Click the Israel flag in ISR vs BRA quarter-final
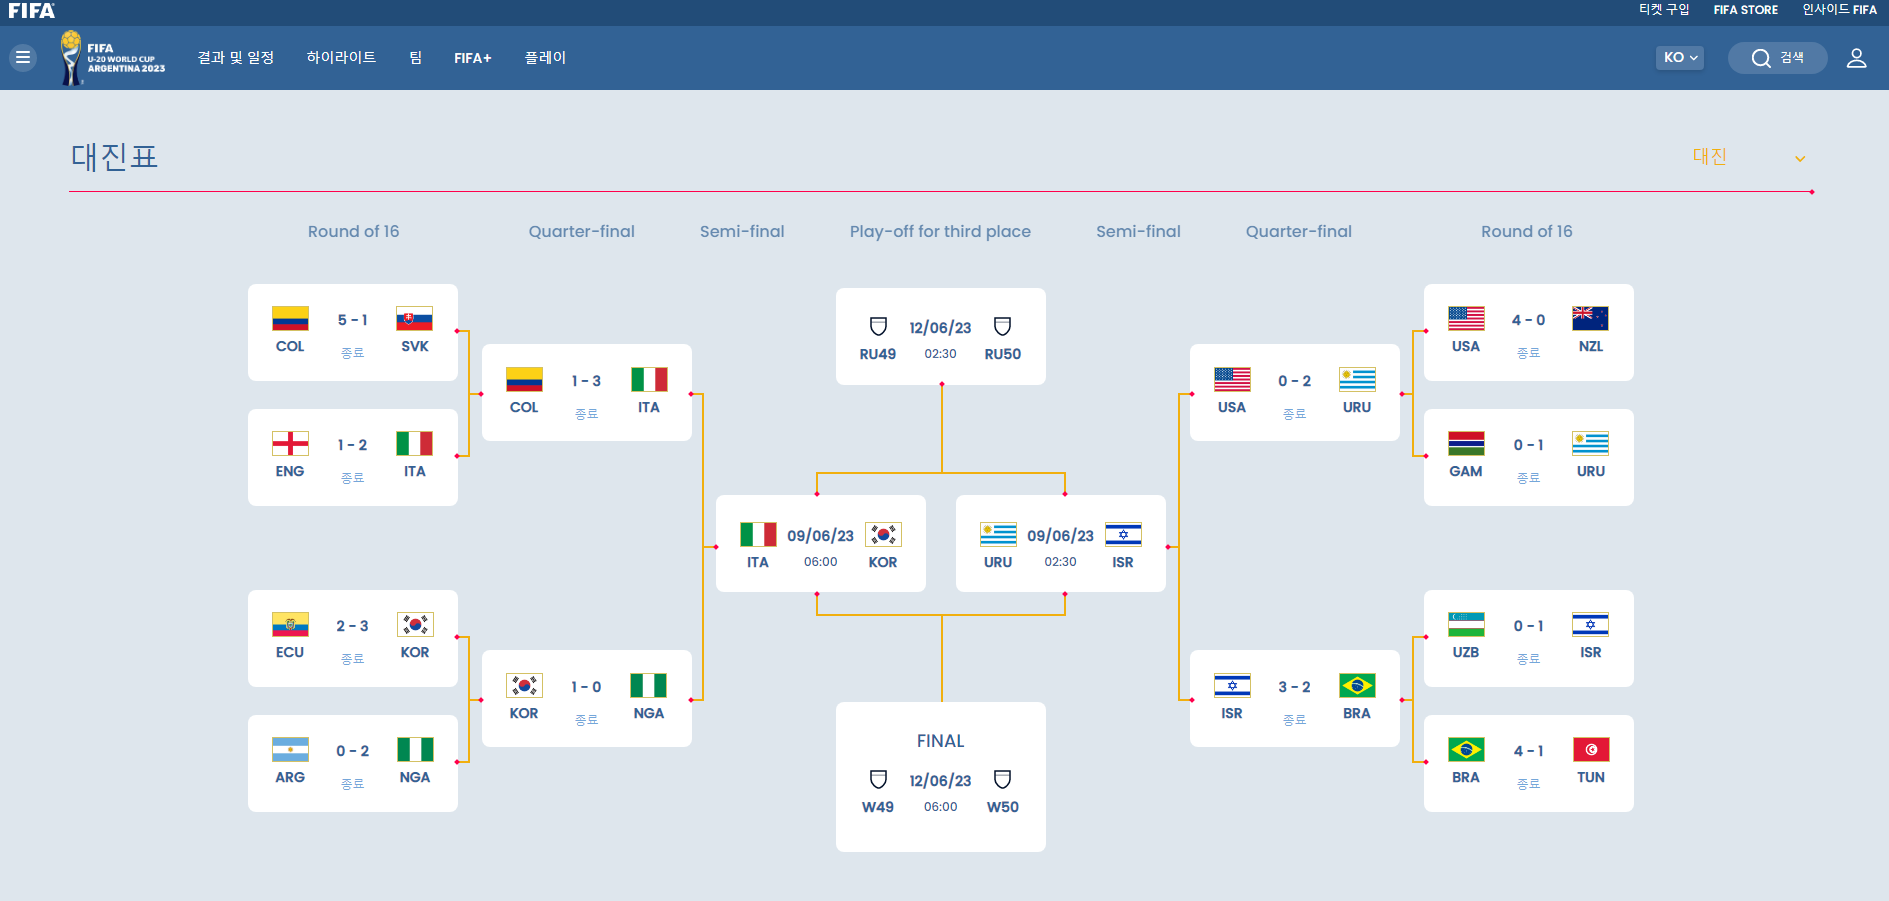The height and width of the screenshot is (901, 1889). (x=1232, y=685)
